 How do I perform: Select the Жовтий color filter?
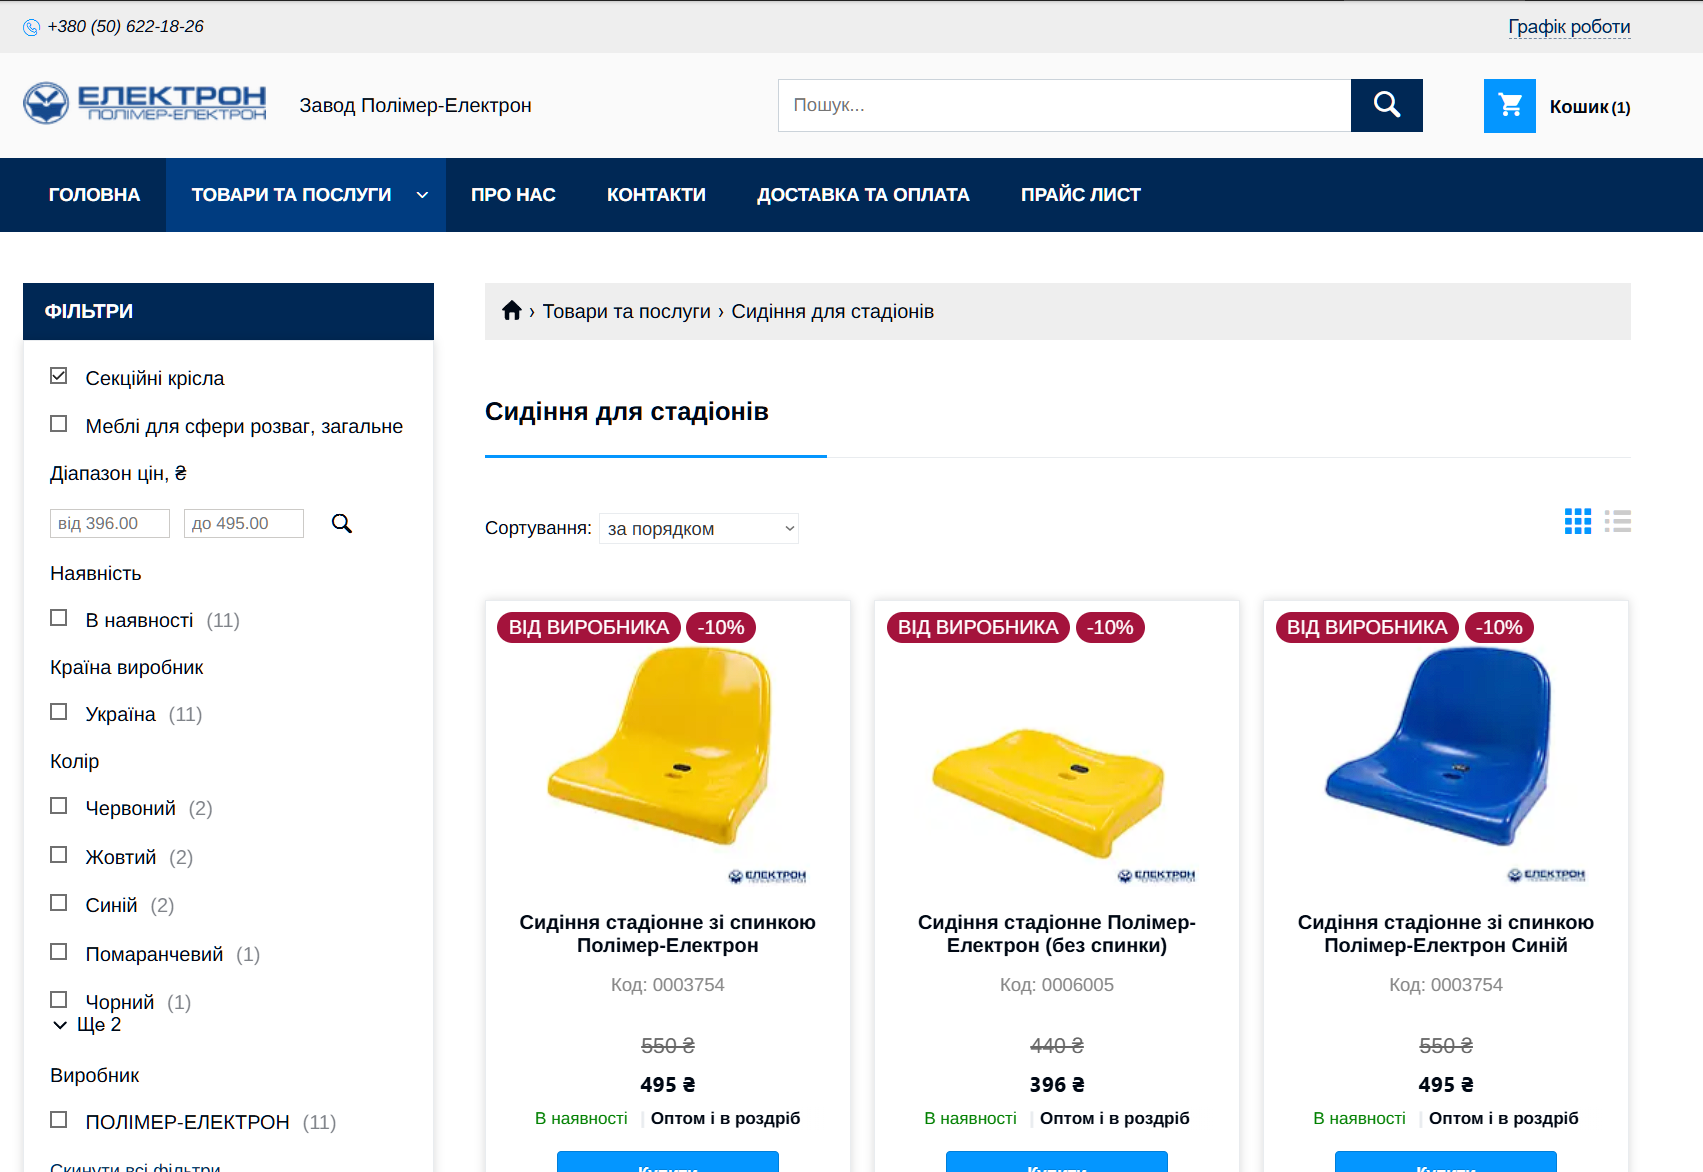pos(59,855)
